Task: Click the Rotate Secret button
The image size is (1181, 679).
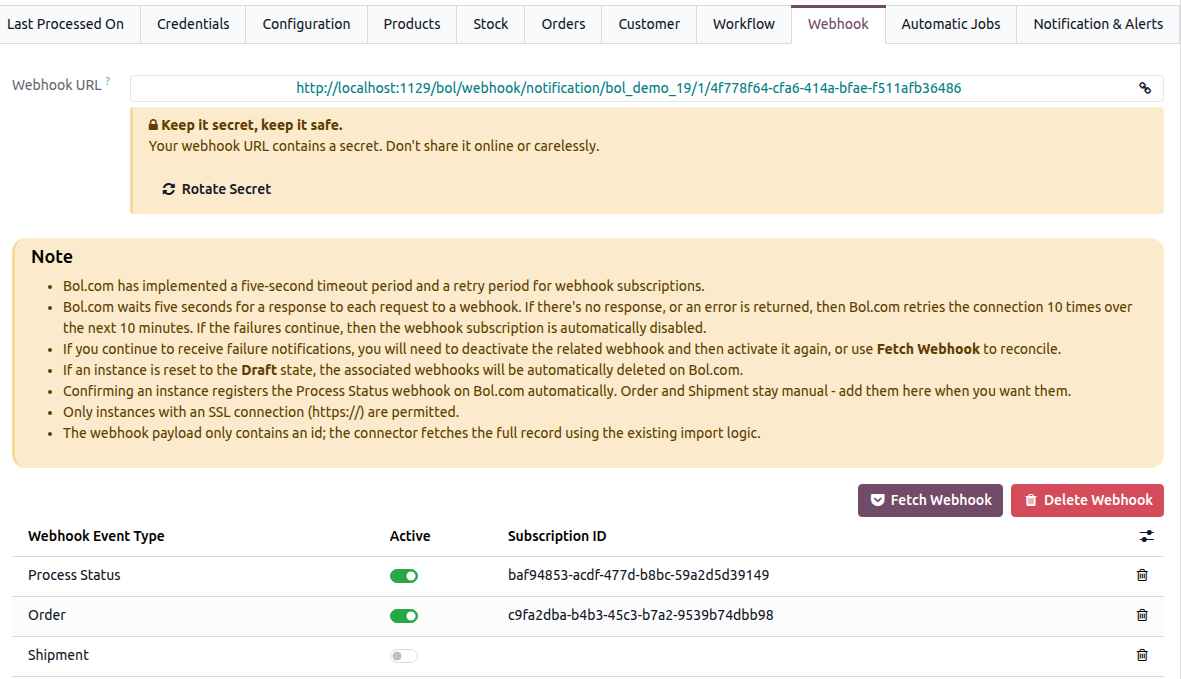Action: 217,189
